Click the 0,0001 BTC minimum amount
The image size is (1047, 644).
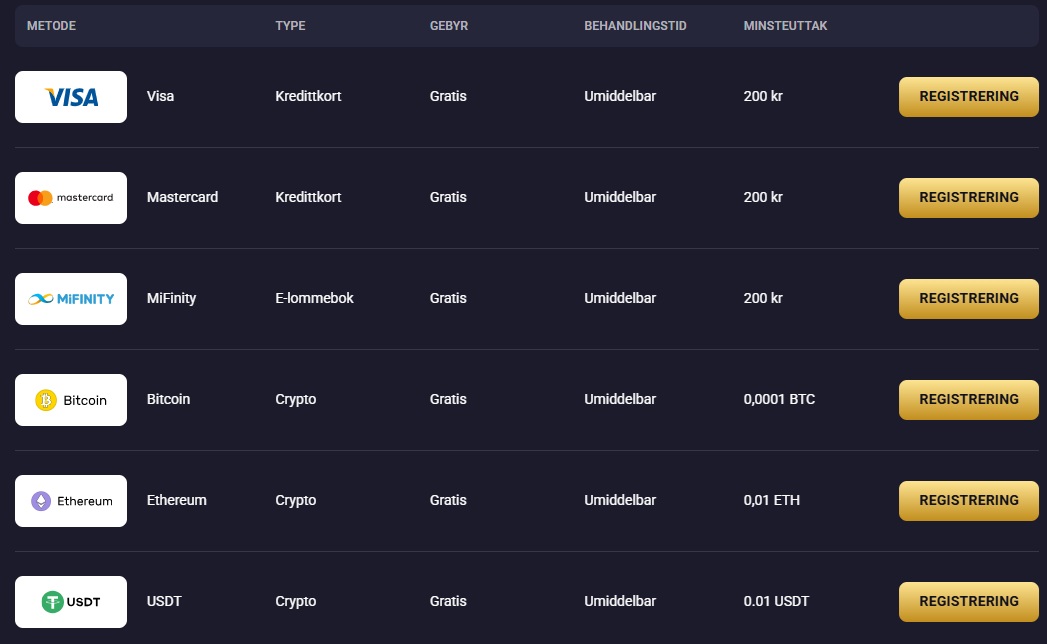pos(779,399)
